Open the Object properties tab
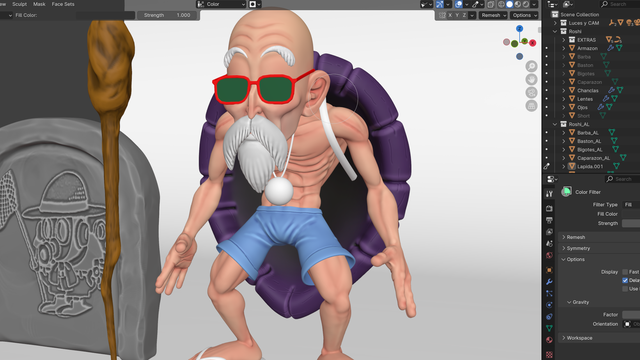The height and width of the screenshot is (360, 640). coord(549,270)
